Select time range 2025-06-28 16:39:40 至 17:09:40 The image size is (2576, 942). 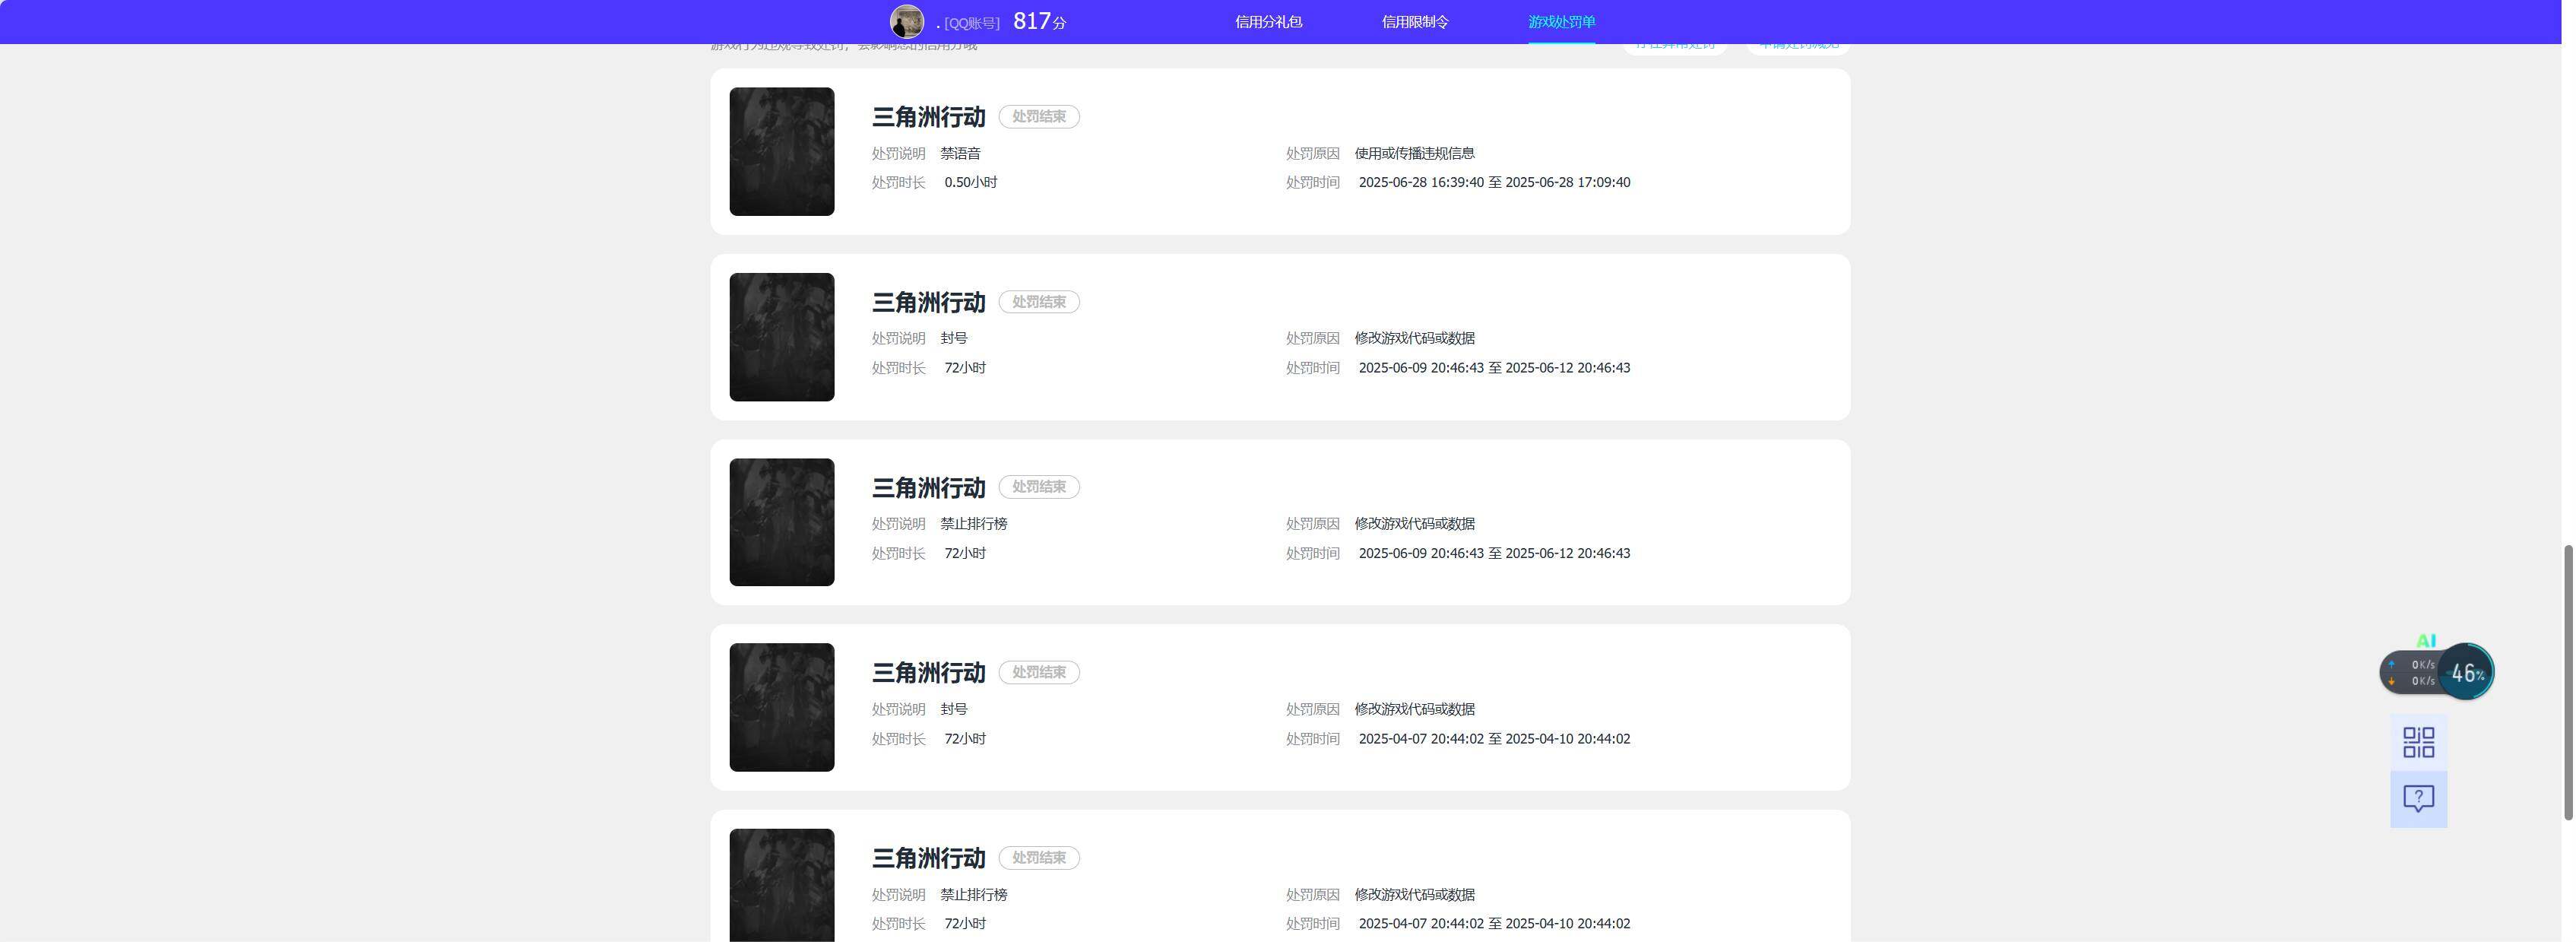tap(1494, 182)
